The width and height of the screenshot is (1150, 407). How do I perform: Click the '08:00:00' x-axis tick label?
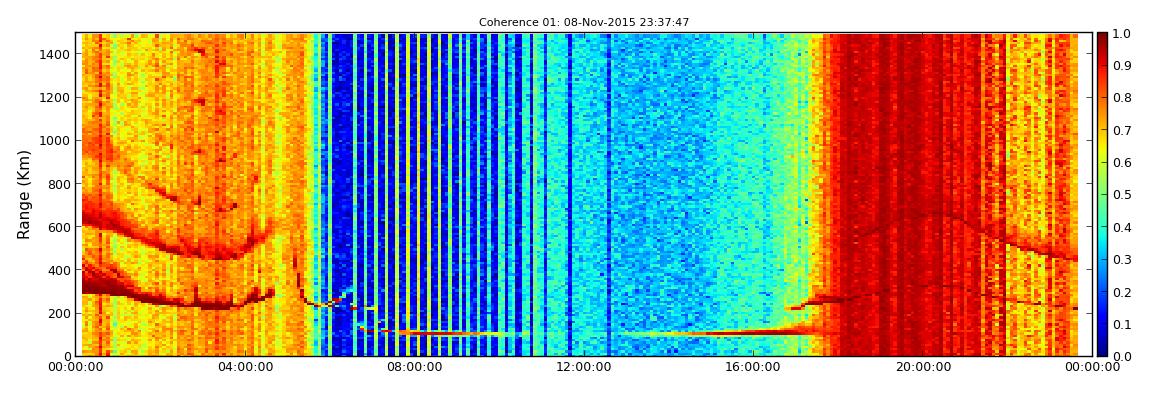point(415,366)
